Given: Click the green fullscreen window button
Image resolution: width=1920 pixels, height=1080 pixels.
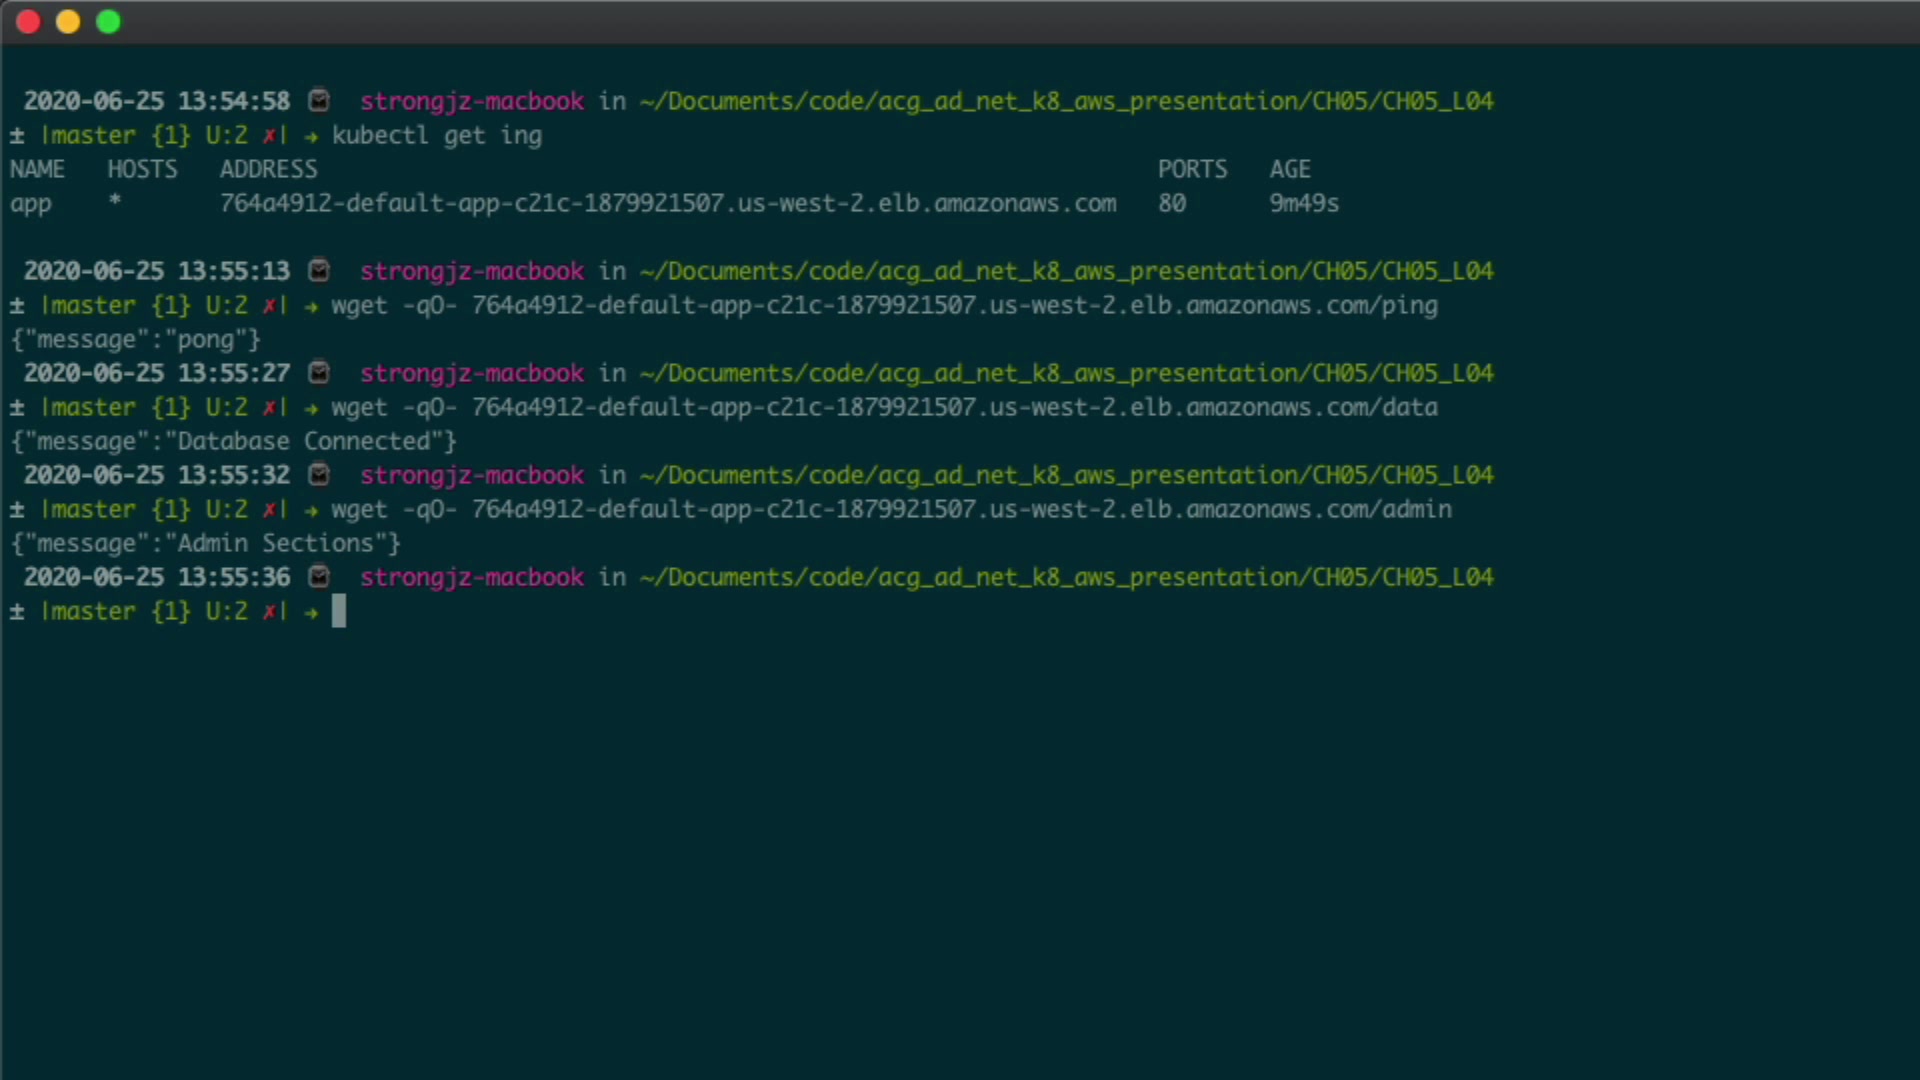Looking at the screenshot, I should [x=108, y=22].
